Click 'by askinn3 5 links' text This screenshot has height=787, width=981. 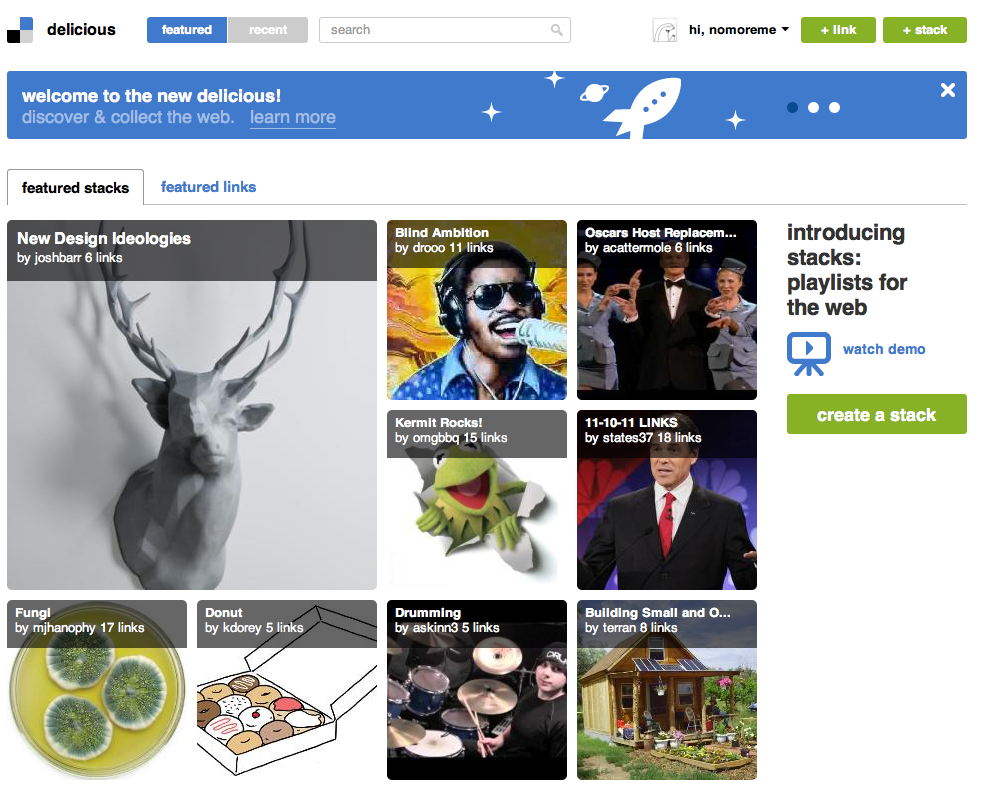pos(447,627)
